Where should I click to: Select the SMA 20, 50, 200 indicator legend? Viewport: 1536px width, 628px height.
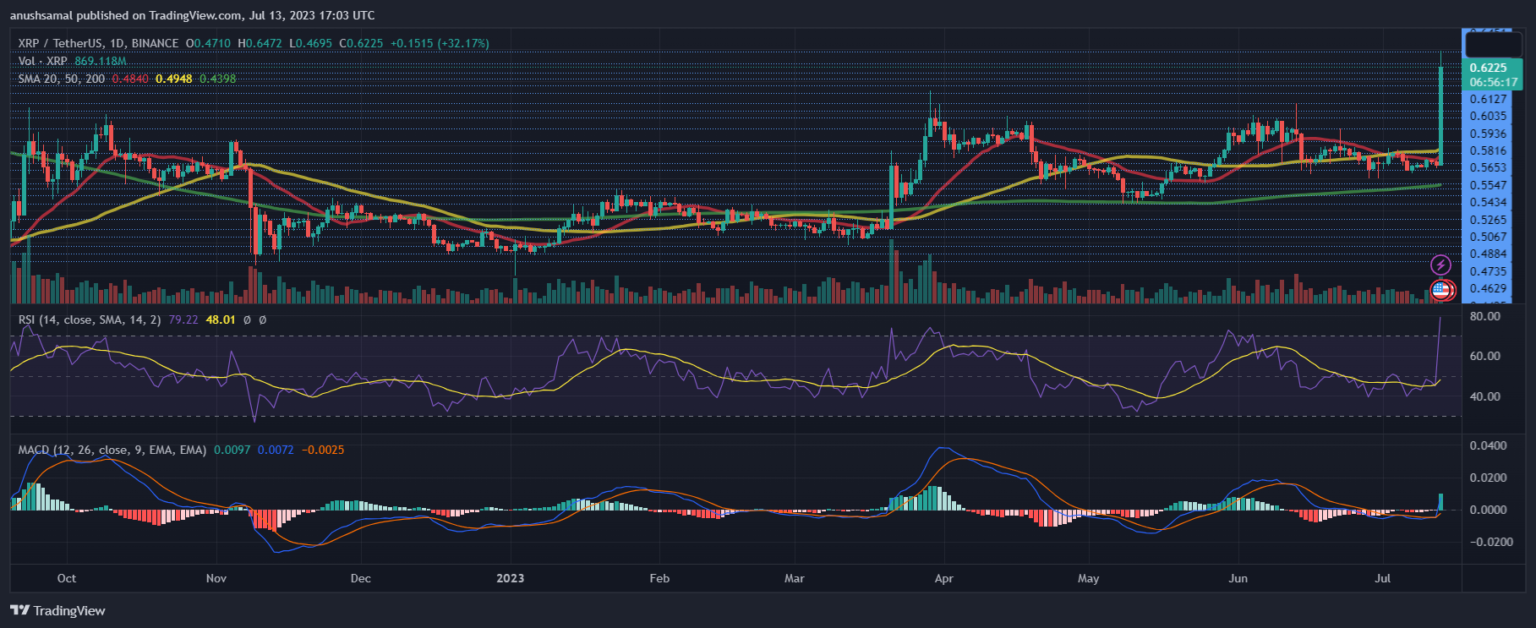[x=68, y=78]
